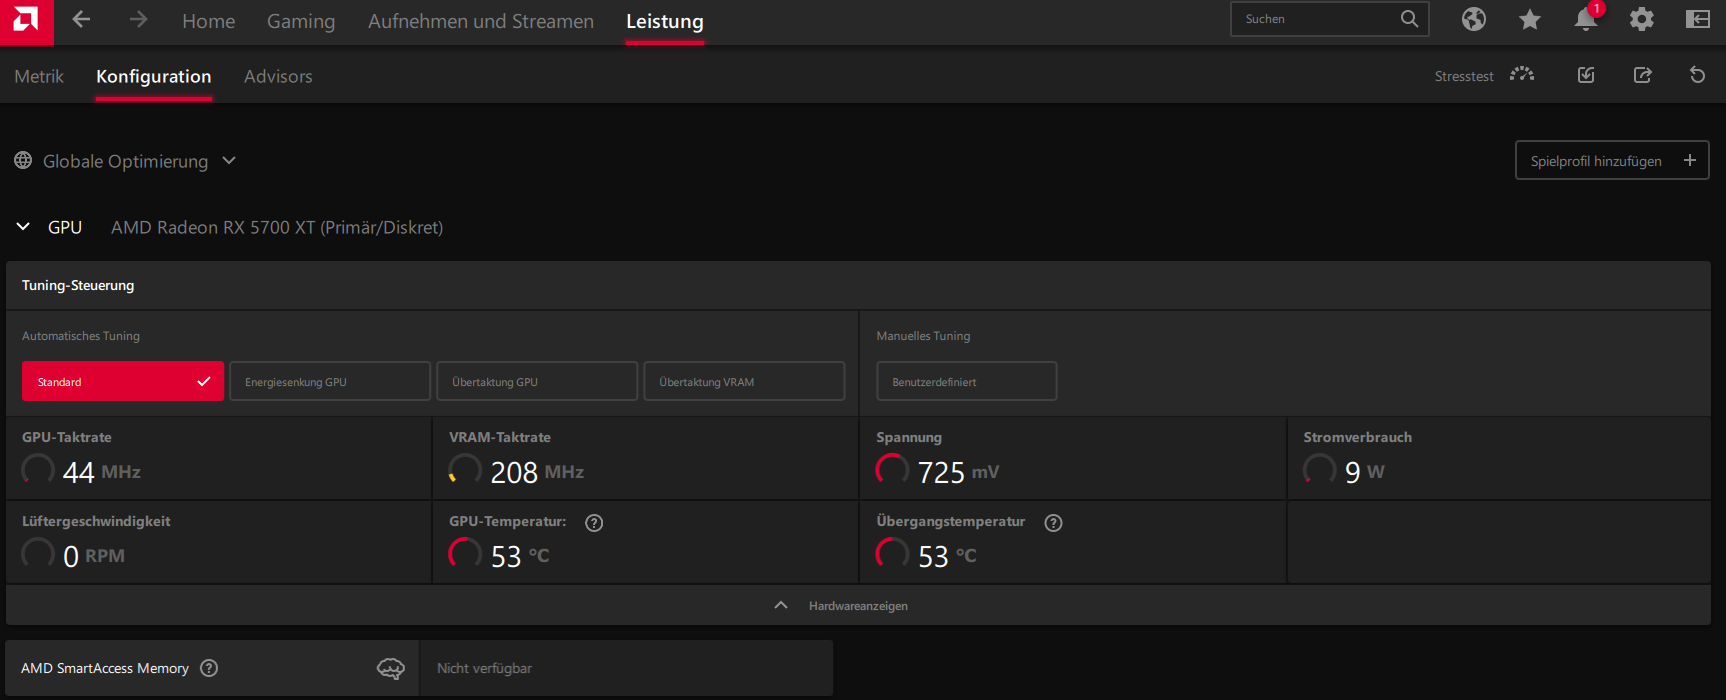
Task: Click AMD Radeon RX 5700 XT label
Action: tap(277, 227)
